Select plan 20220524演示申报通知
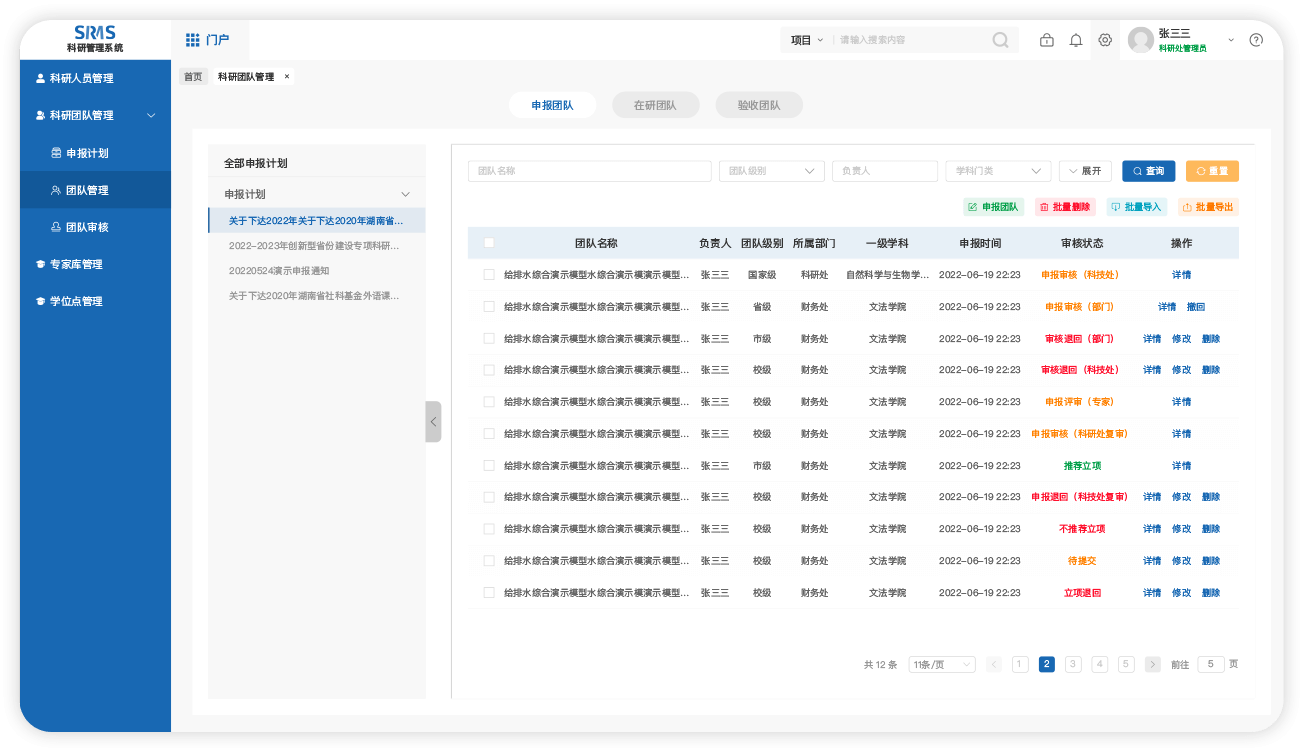 pos(279,271)
